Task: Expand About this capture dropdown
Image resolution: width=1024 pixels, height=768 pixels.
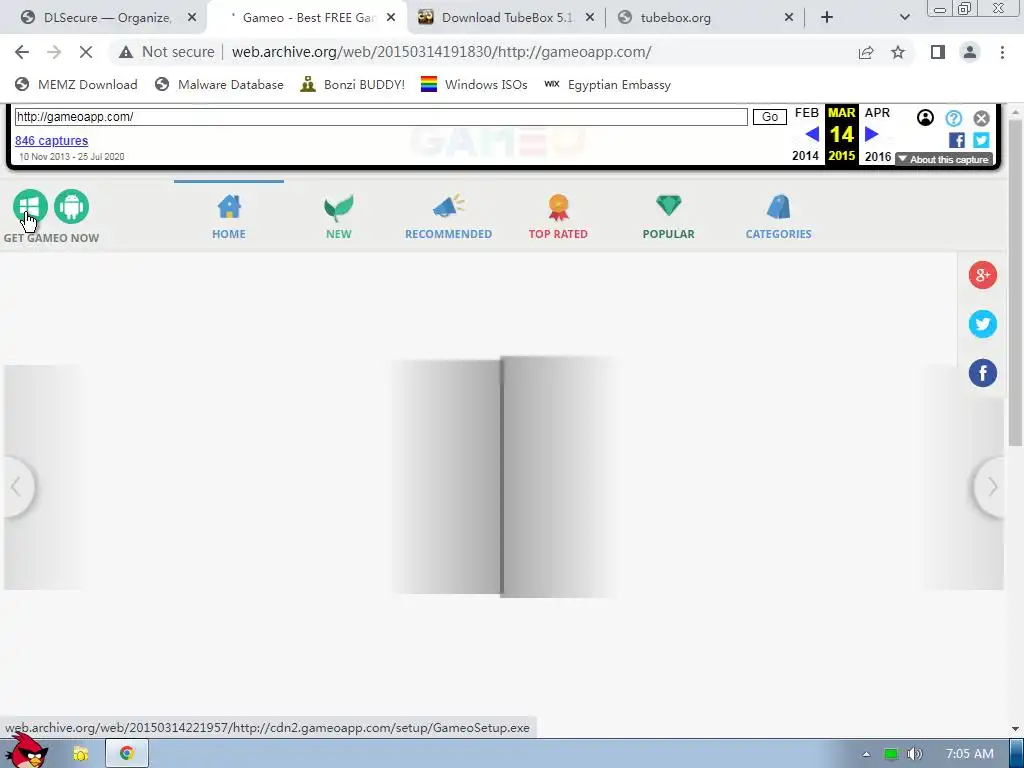Action: tap(944, 159)
